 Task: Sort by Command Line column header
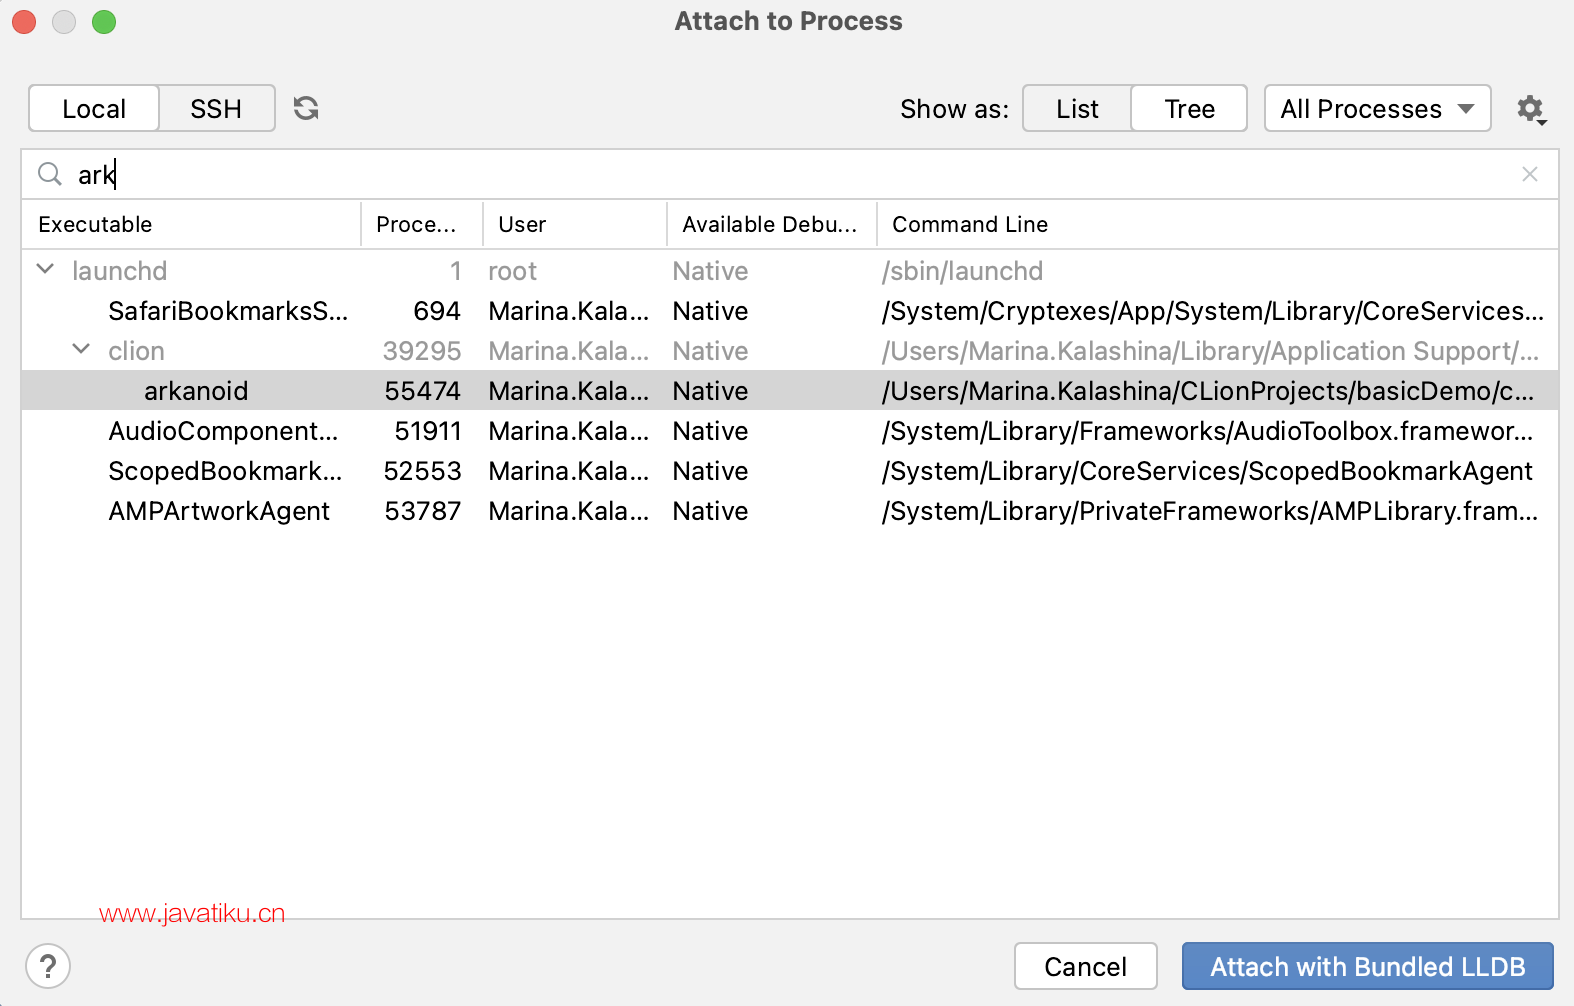(x=1217, y=224)
